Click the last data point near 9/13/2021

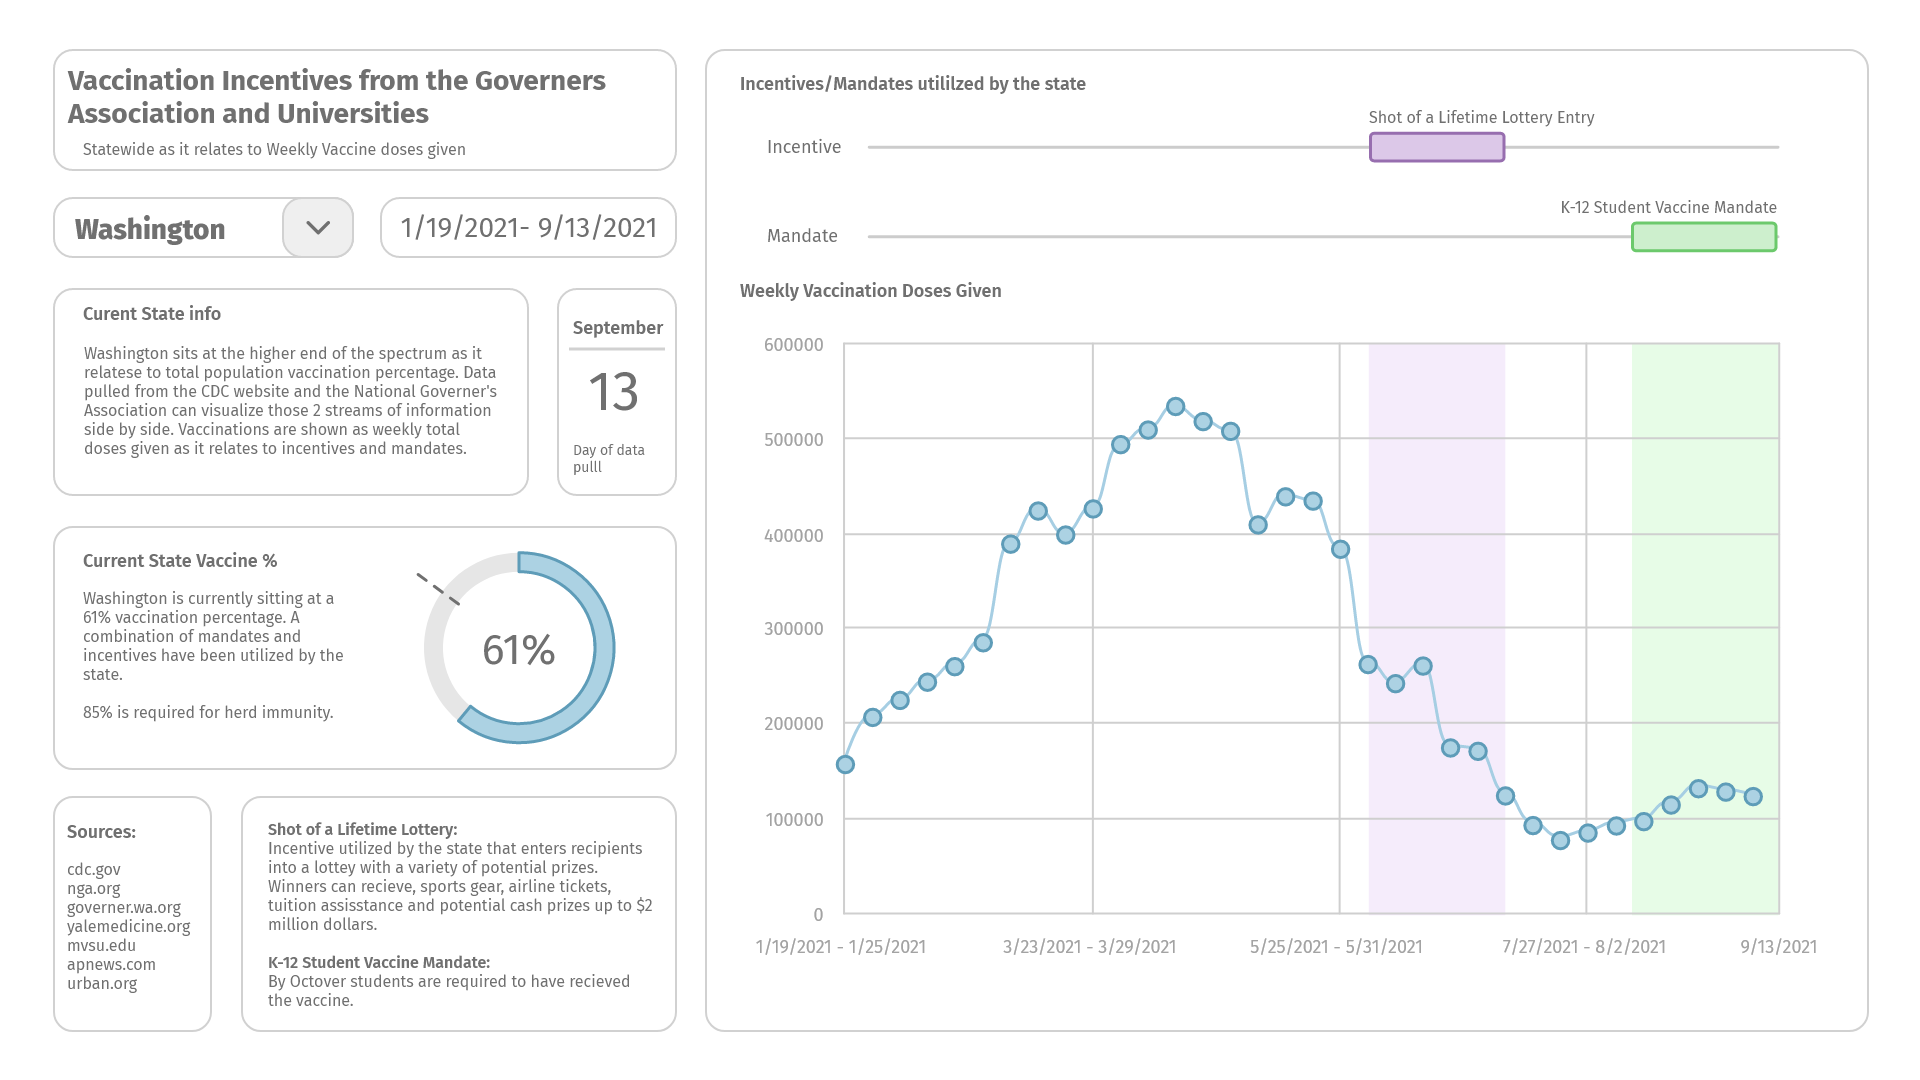[1753, 797]
